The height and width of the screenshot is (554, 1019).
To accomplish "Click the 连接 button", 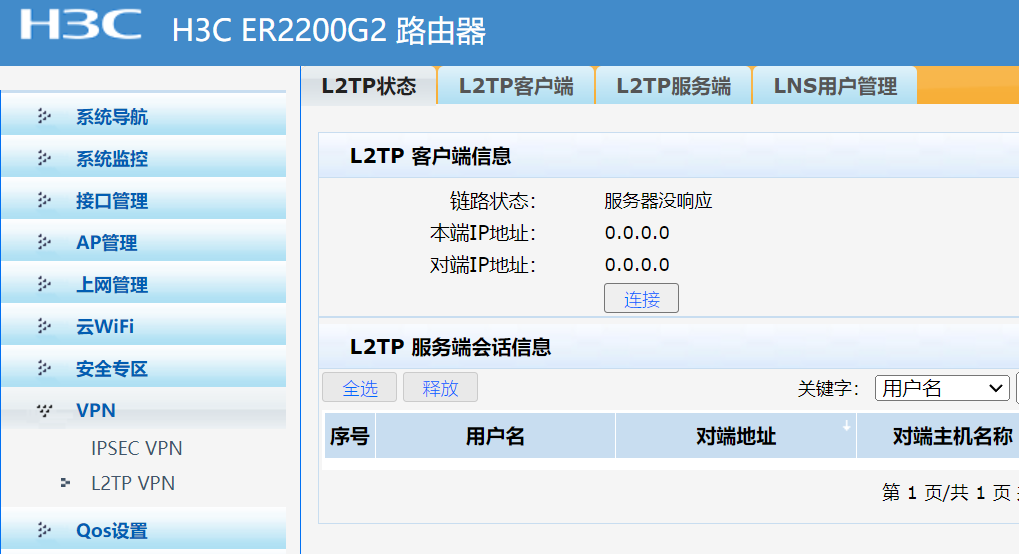I will click(641, 298).
